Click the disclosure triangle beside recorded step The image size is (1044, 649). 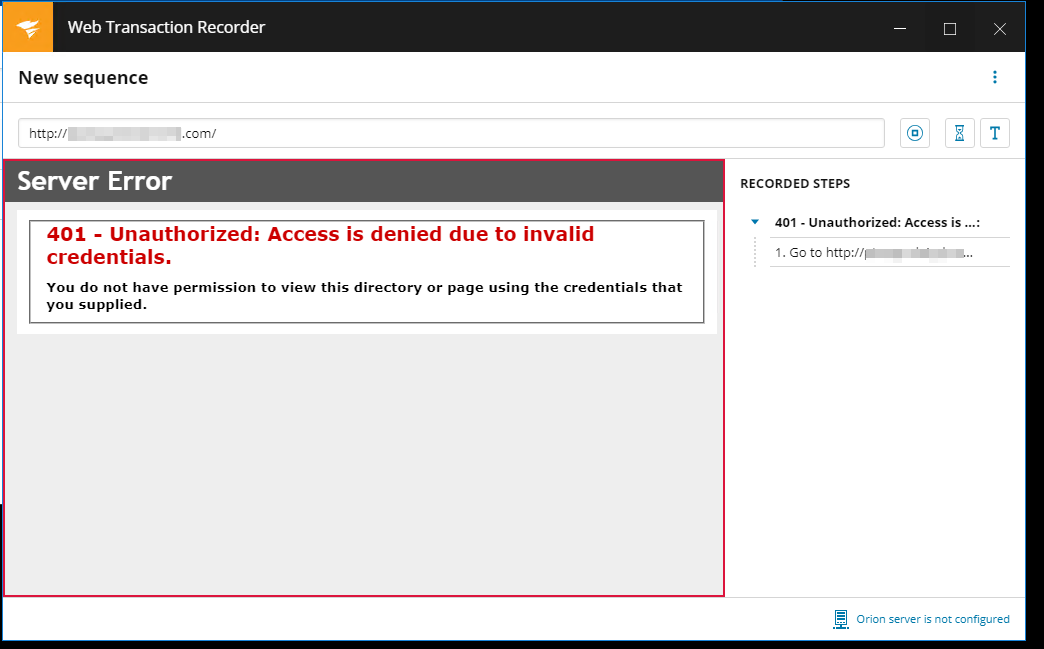tap(754, 221)
